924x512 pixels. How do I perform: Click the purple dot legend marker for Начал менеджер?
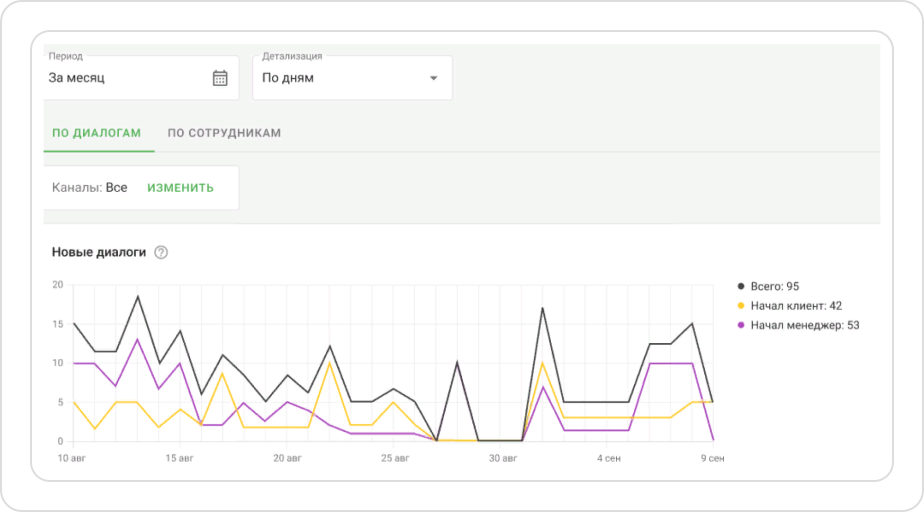click(741, 325)
